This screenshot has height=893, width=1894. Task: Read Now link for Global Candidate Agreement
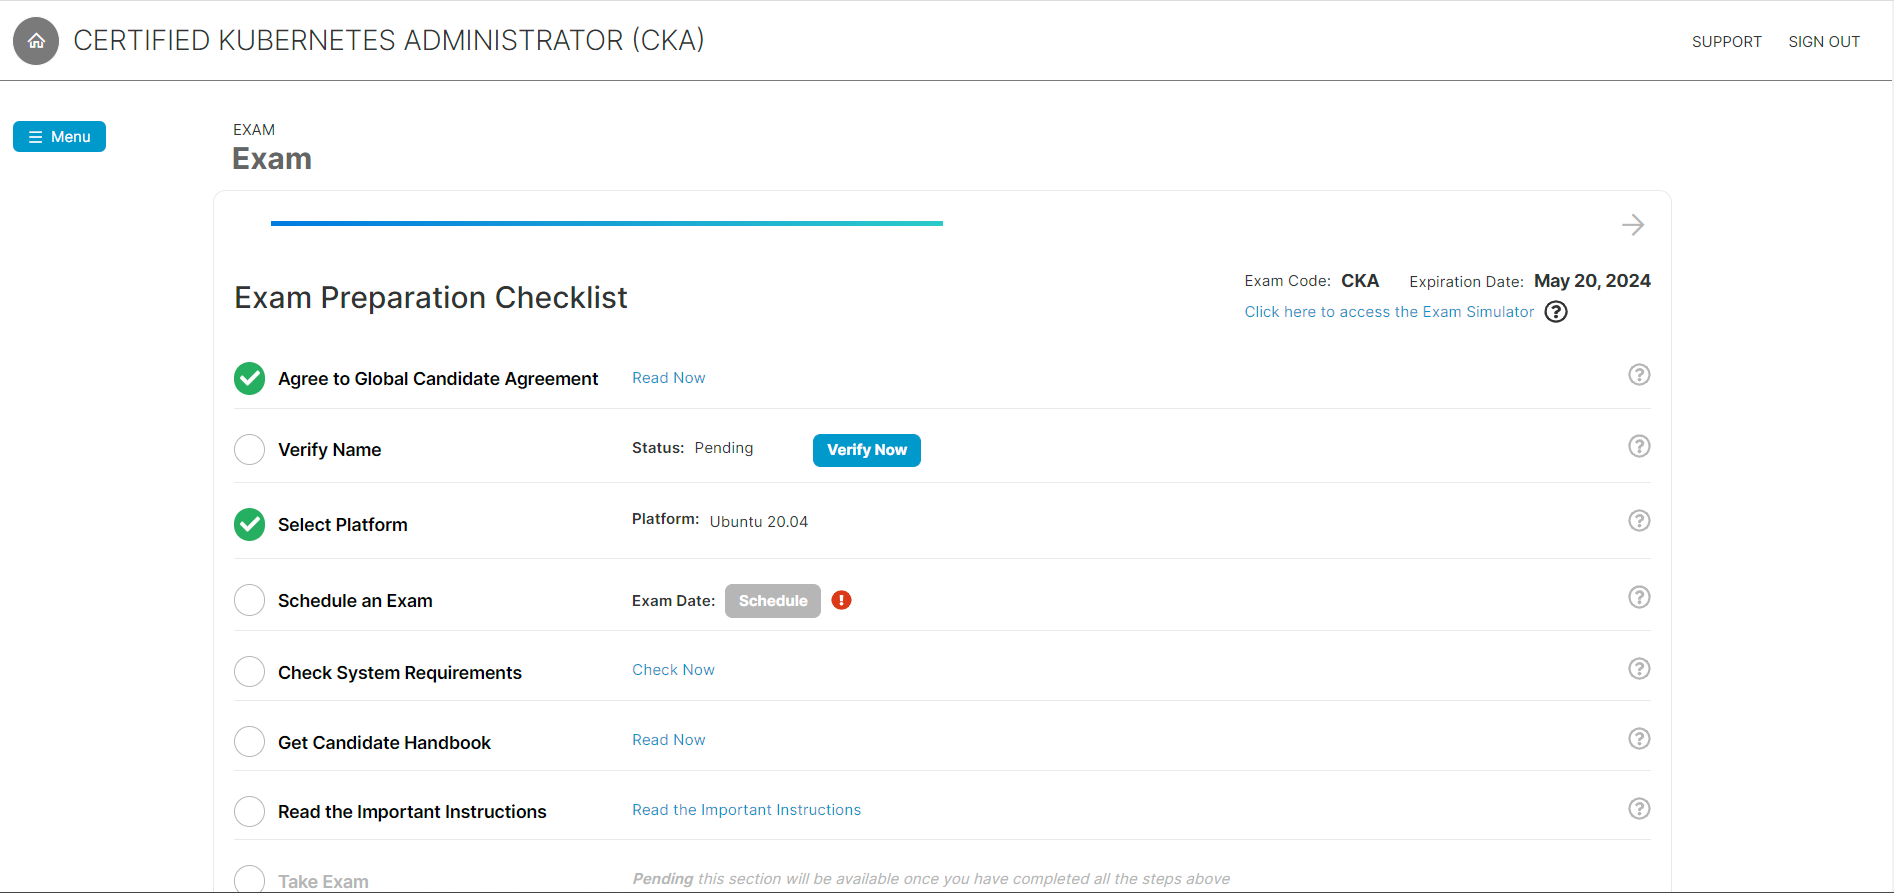[x=669, y=378]
